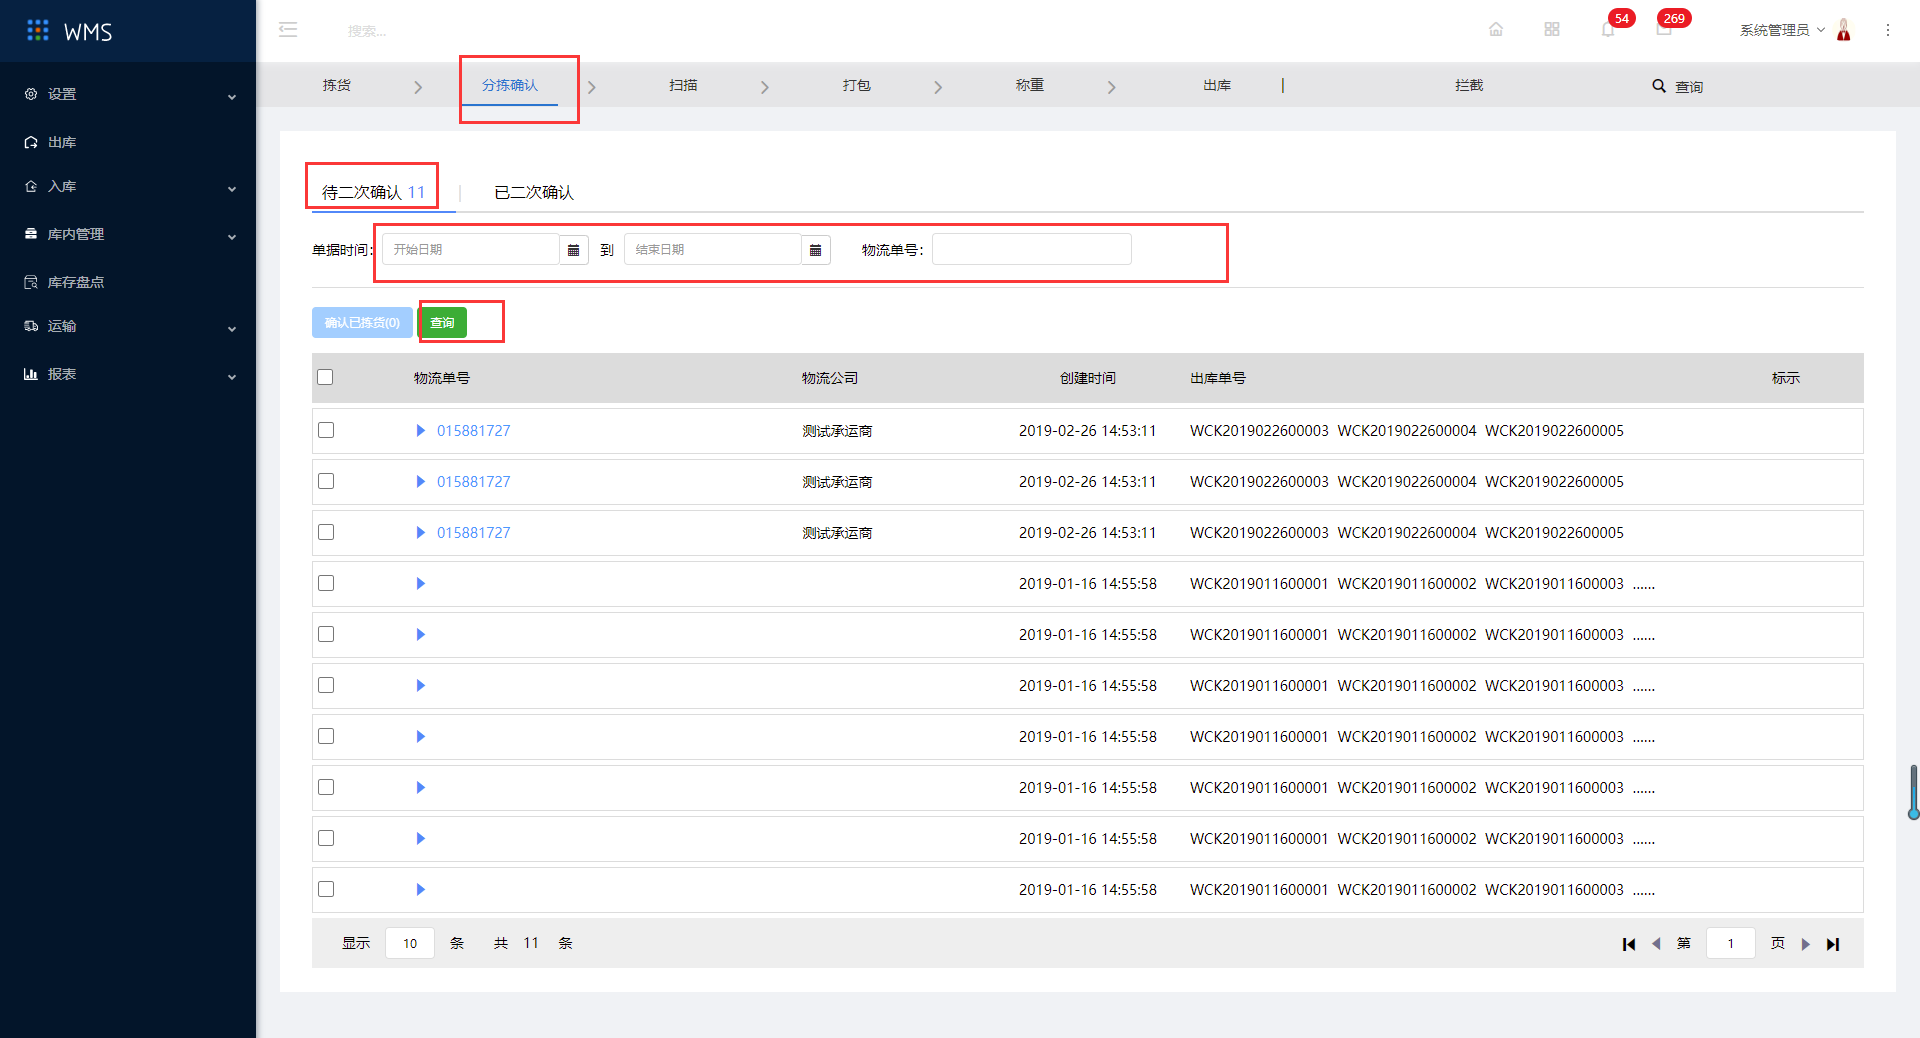Click the 报表 chart icon in the sidebar
Image resolution: width=1920 pixels, height=1038 pixels.
point(31,374)
